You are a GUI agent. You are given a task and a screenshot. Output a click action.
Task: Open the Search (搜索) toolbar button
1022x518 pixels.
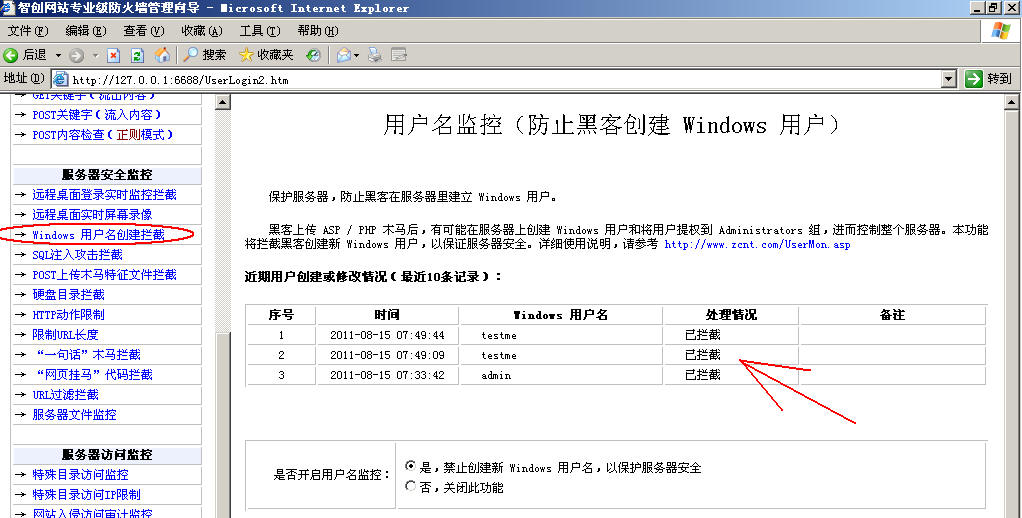205,55
